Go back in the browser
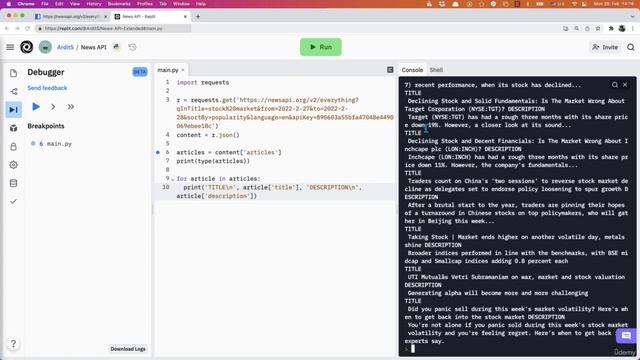This screenshot has height=360, width=640. 7,29
